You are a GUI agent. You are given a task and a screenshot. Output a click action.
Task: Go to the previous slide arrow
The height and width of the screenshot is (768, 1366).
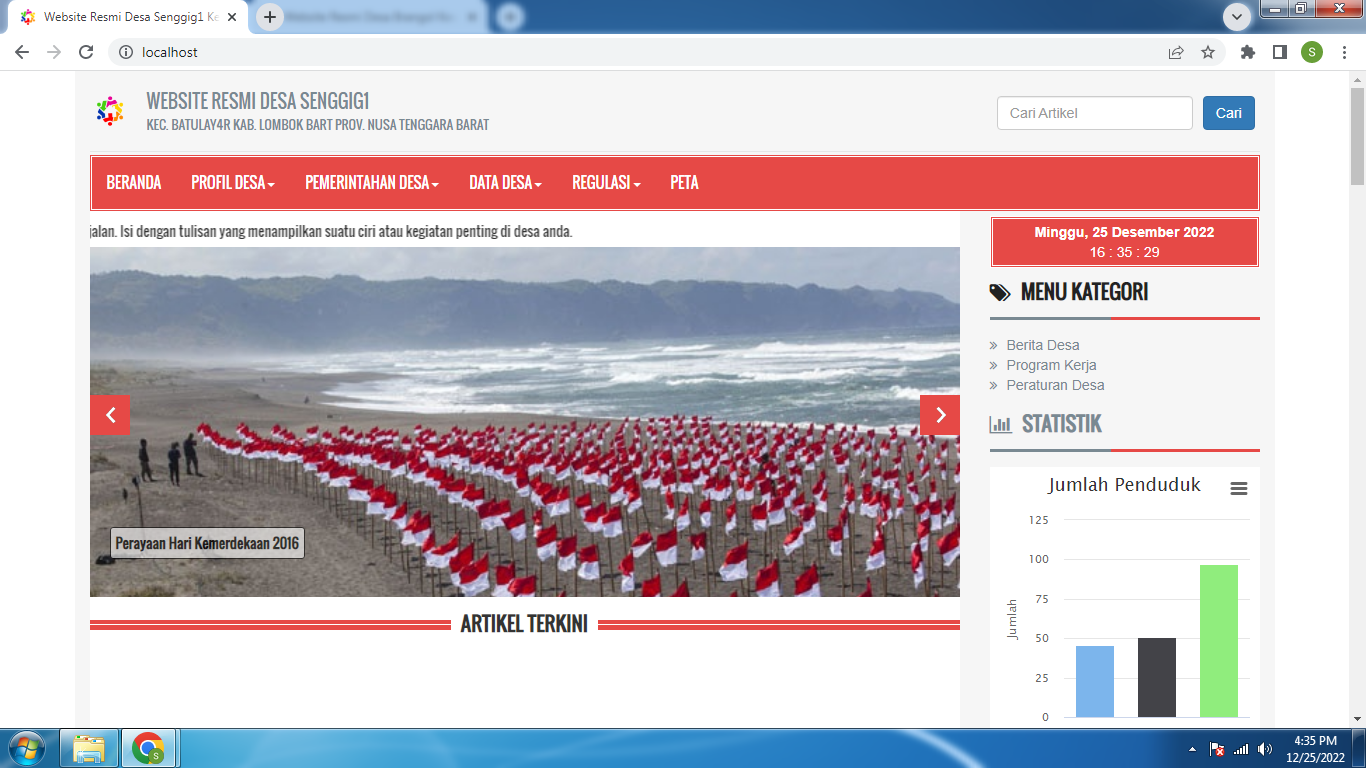[x=110, y=416]
